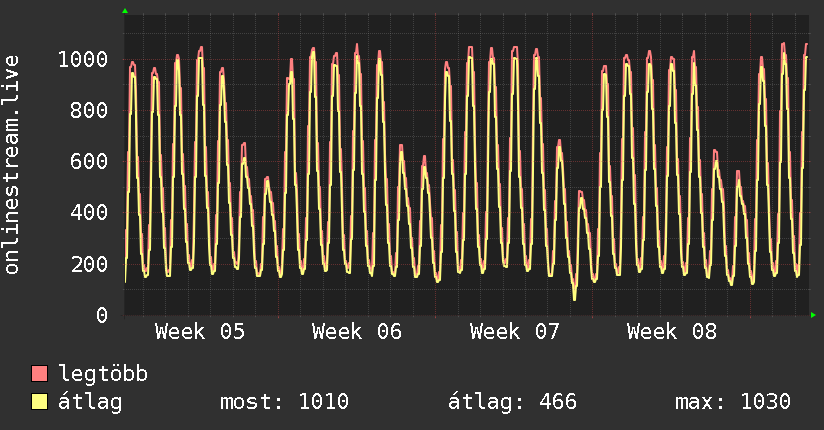Screen dimensions: 824x430
Task: Click the 'max: 1030' statistic
Action: pos(733,402)
